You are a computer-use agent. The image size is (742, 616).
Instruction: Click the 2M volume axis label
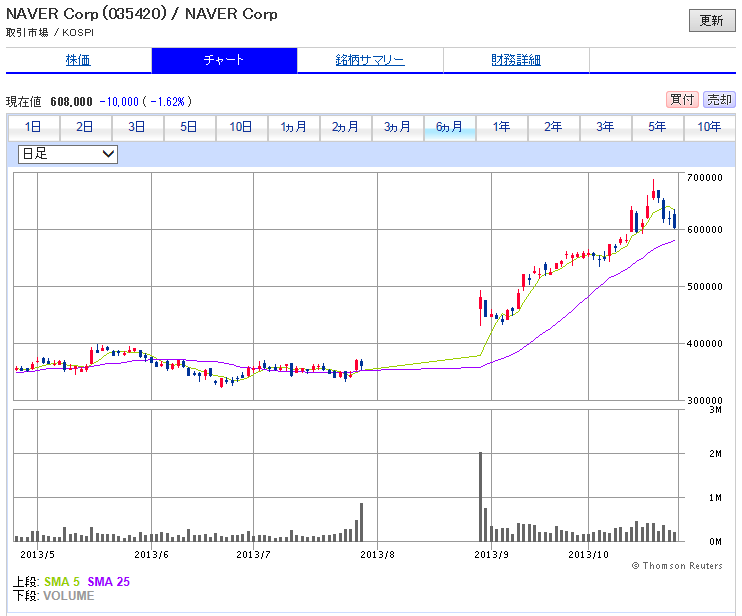tap(716, 454)
